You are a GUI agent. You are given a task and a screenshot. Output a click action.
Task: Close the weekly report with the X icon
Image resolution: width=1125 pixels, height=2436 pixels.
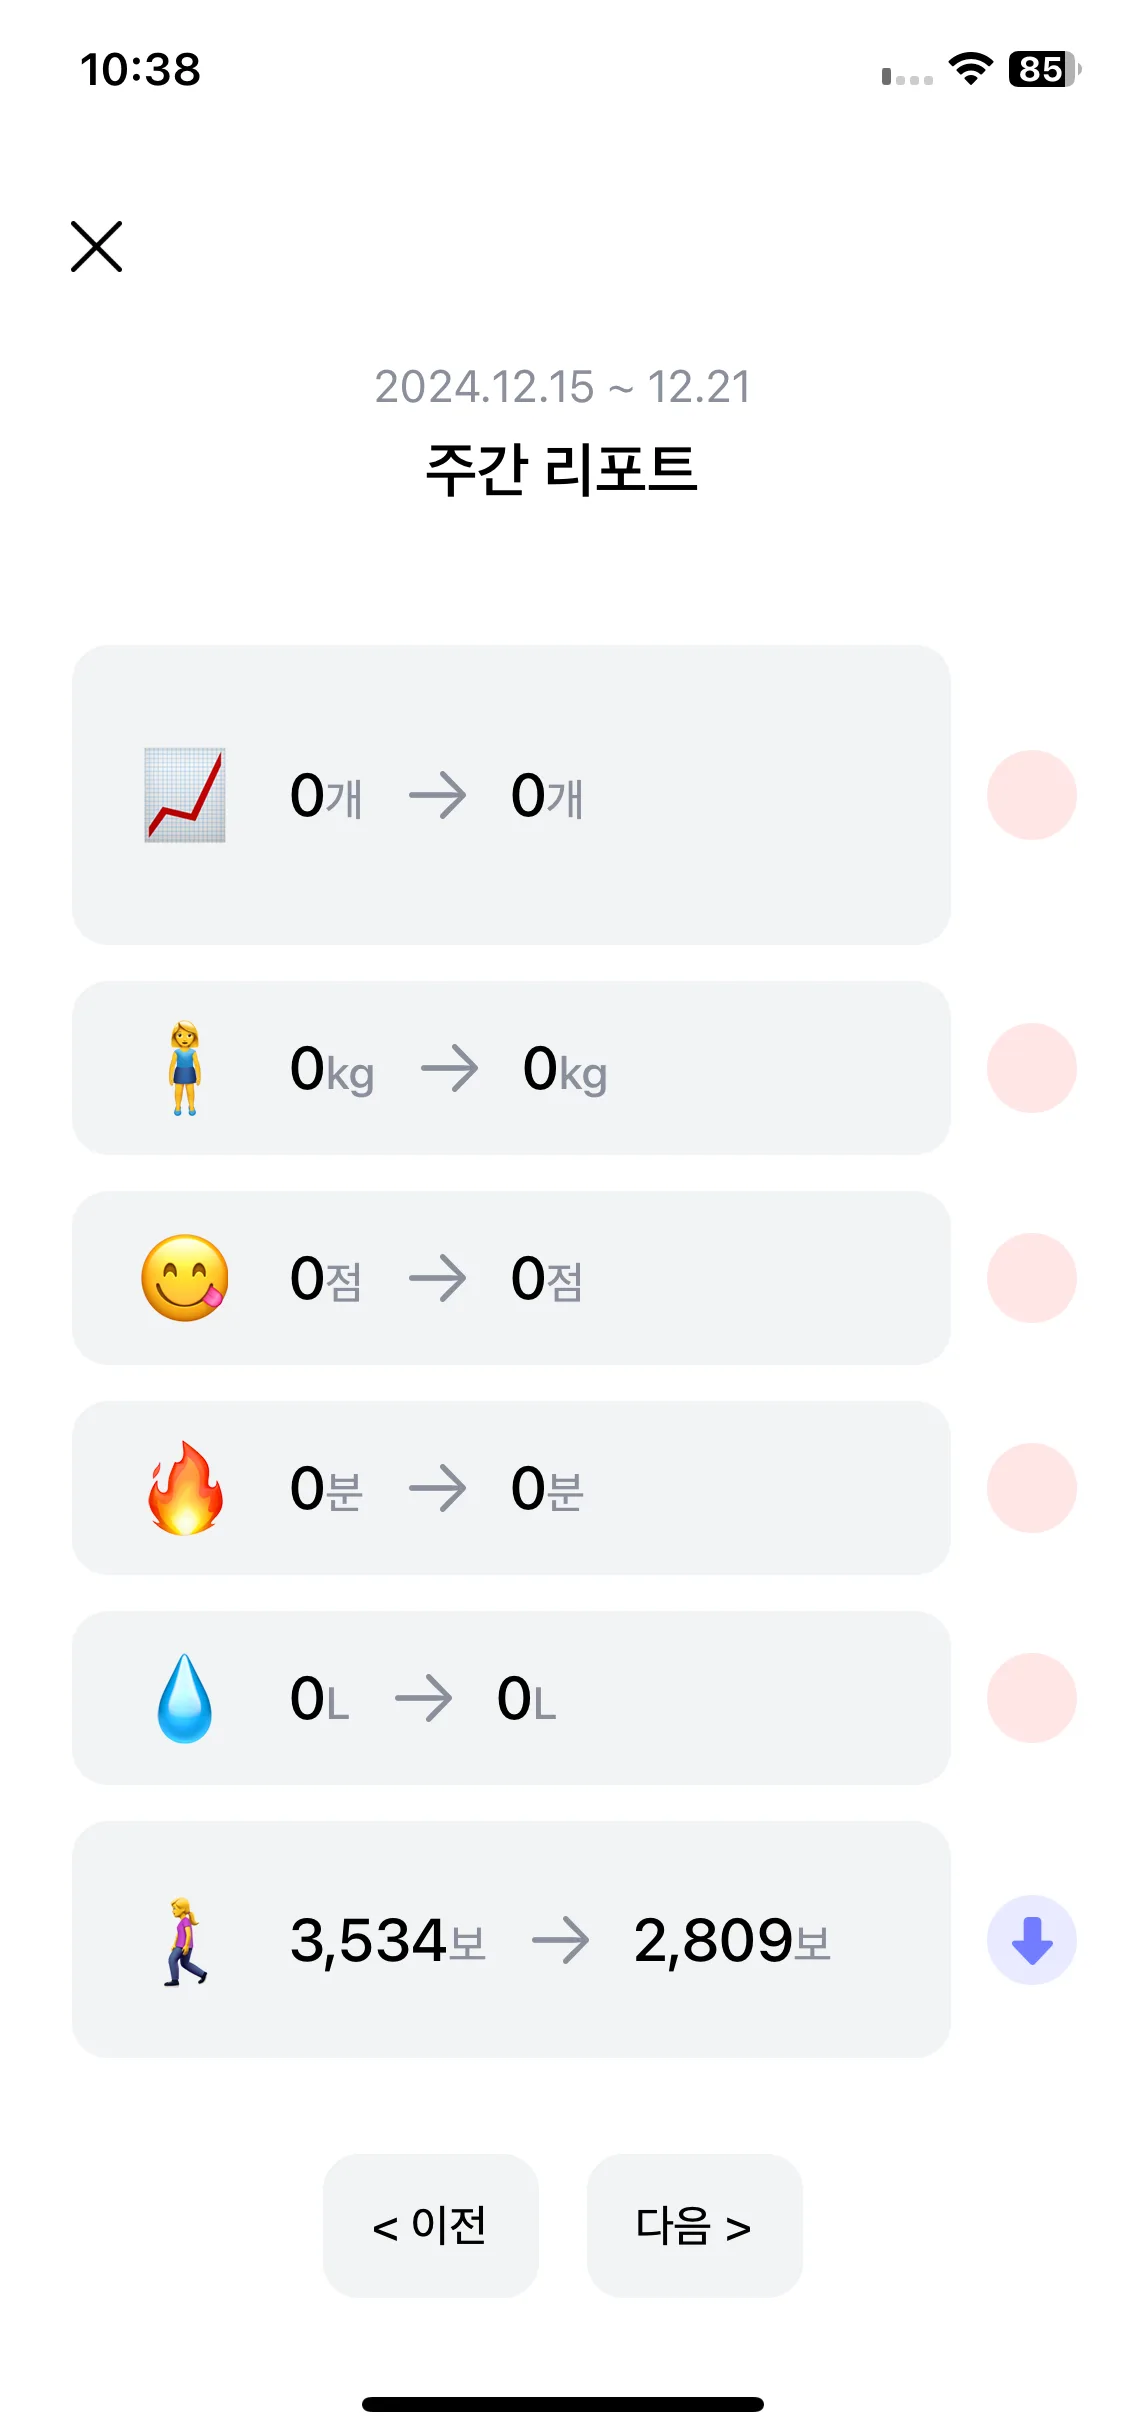[96, 246]
